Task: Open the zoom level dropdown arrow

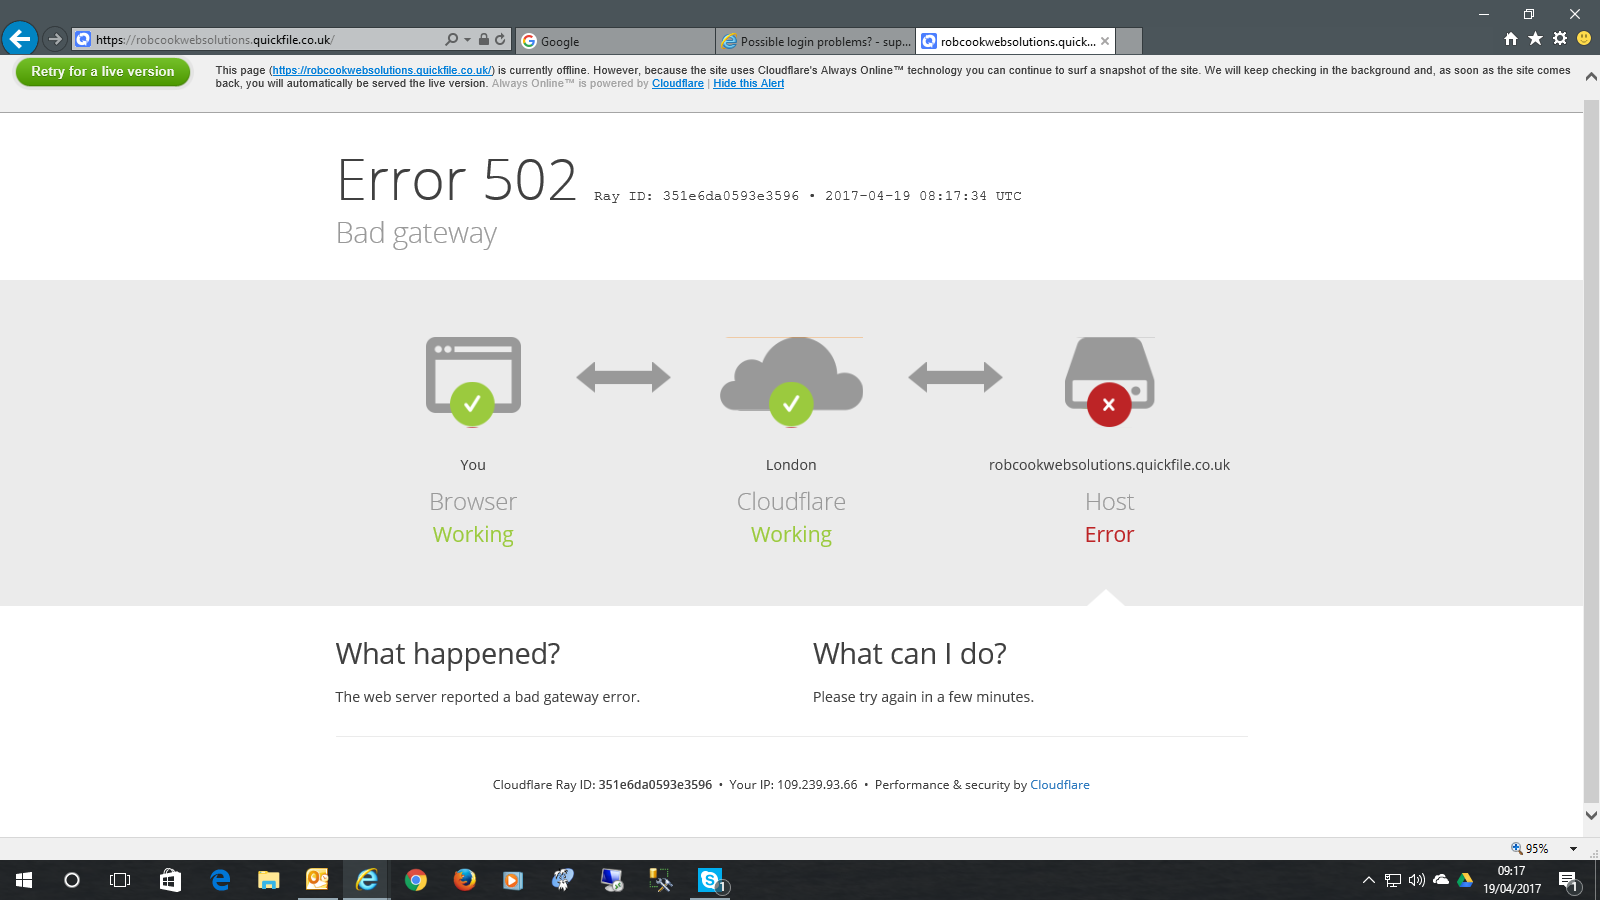Action: [1573, 849]
